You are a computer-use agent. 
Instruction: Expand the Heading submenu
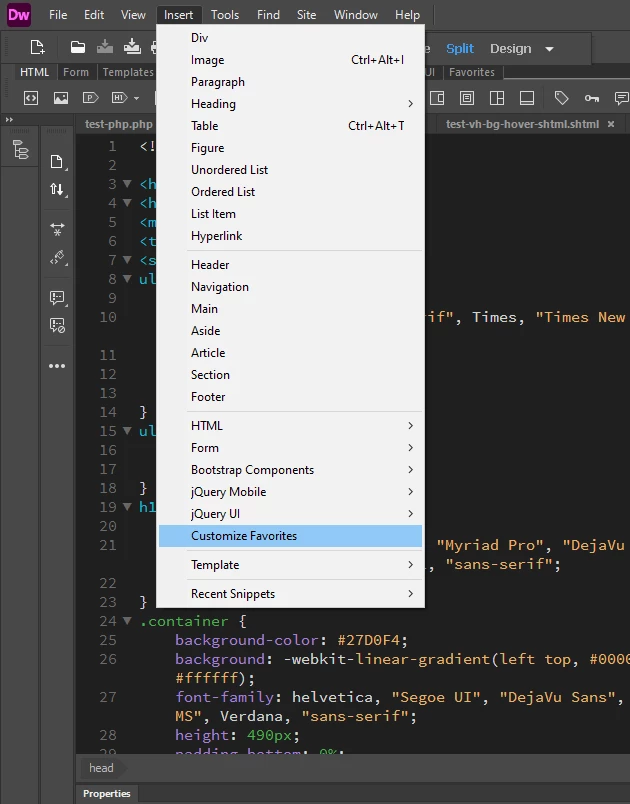click(290, 104)
